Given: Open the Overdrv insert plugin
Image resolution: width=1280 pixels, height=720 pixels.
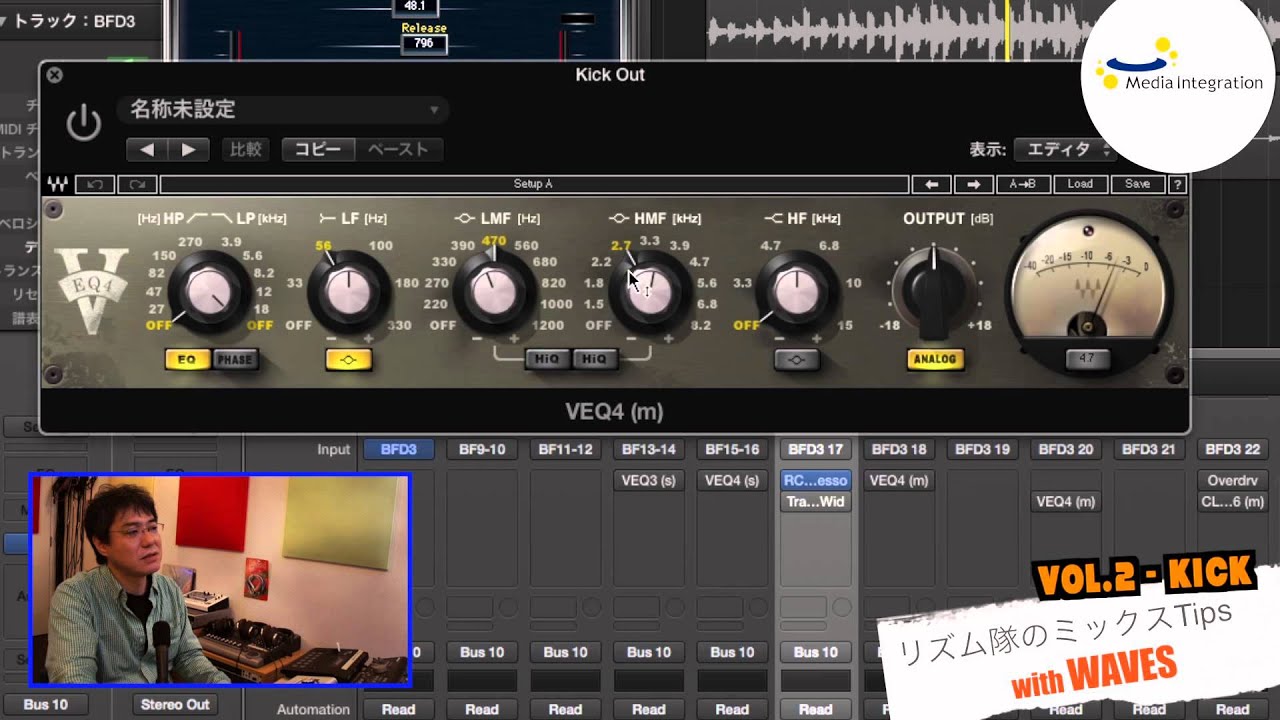Looking at the screenshot, I should point(1232,481).
